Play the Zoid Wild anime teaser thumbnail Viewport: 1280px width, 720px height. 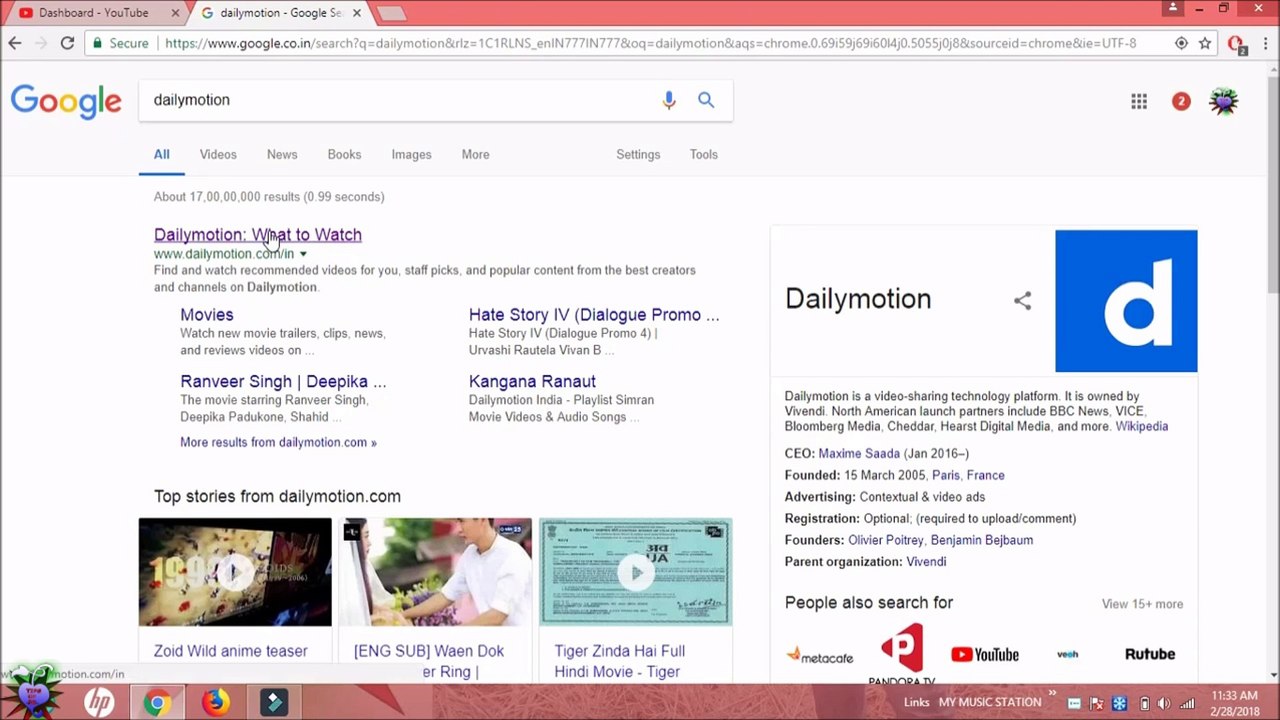pyautogui.click(x=235, y=572)
